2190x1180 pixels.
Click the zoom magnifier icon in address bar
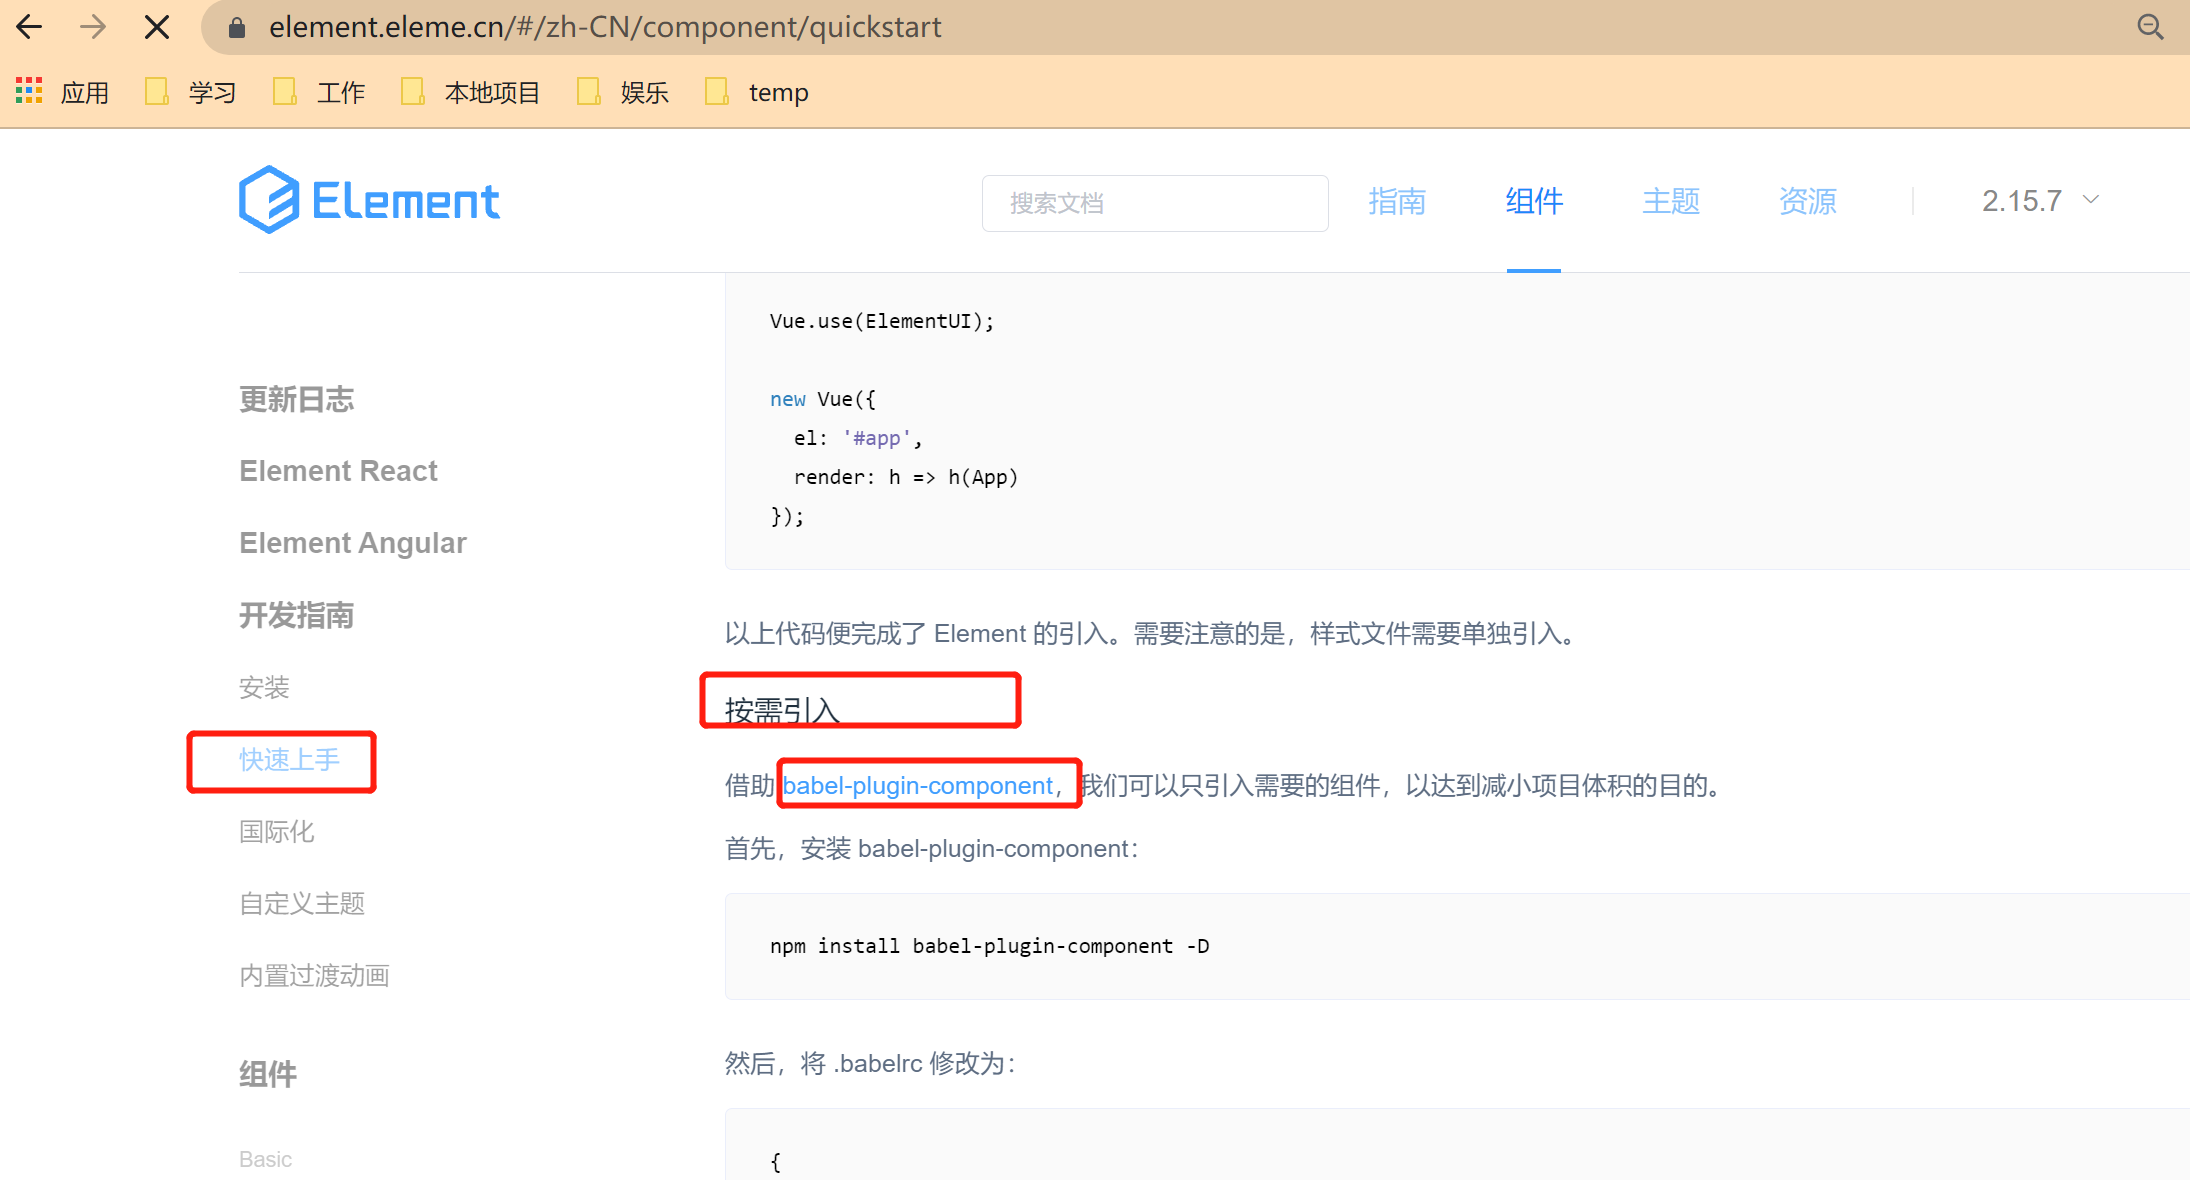point(2150,27)
